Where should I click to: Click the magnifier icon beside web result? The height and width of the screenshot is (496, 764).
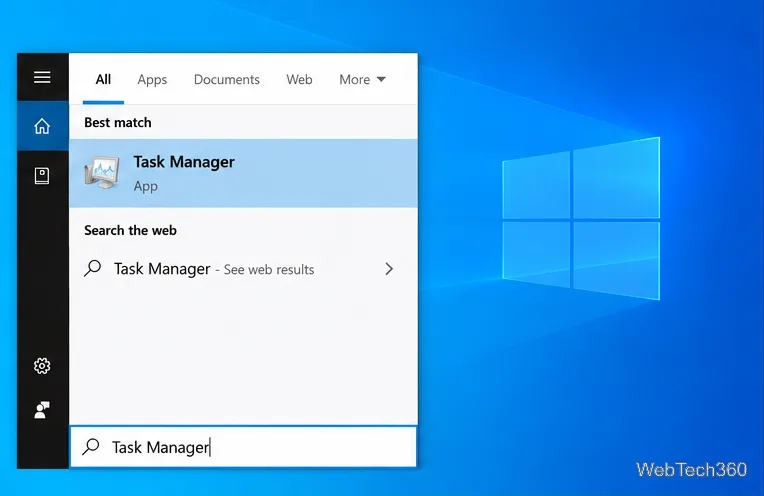(x=93, y=268)
